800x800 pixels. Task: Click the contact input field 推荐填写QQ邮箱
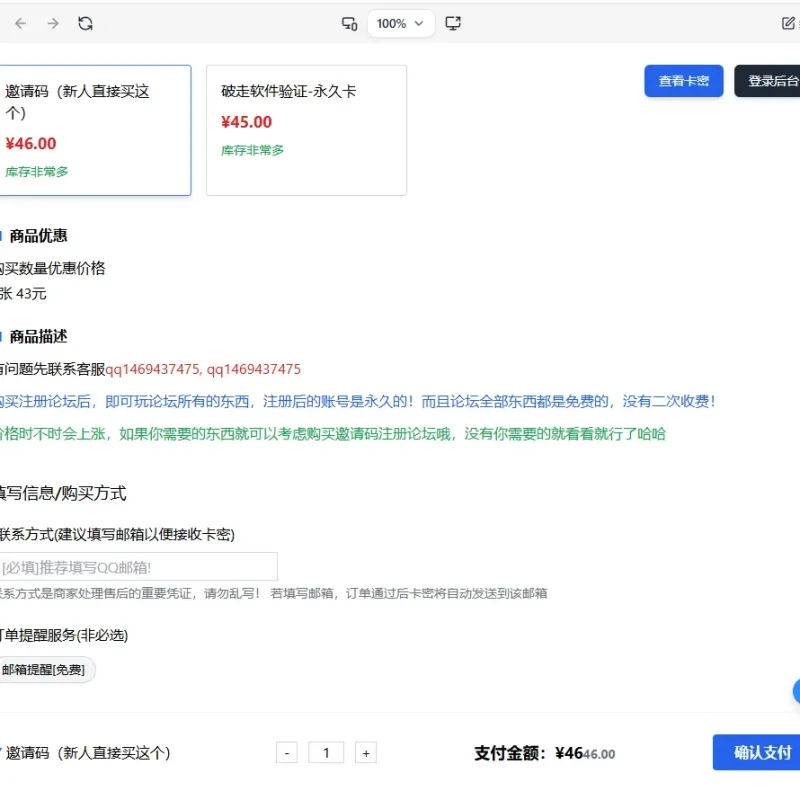138,566
